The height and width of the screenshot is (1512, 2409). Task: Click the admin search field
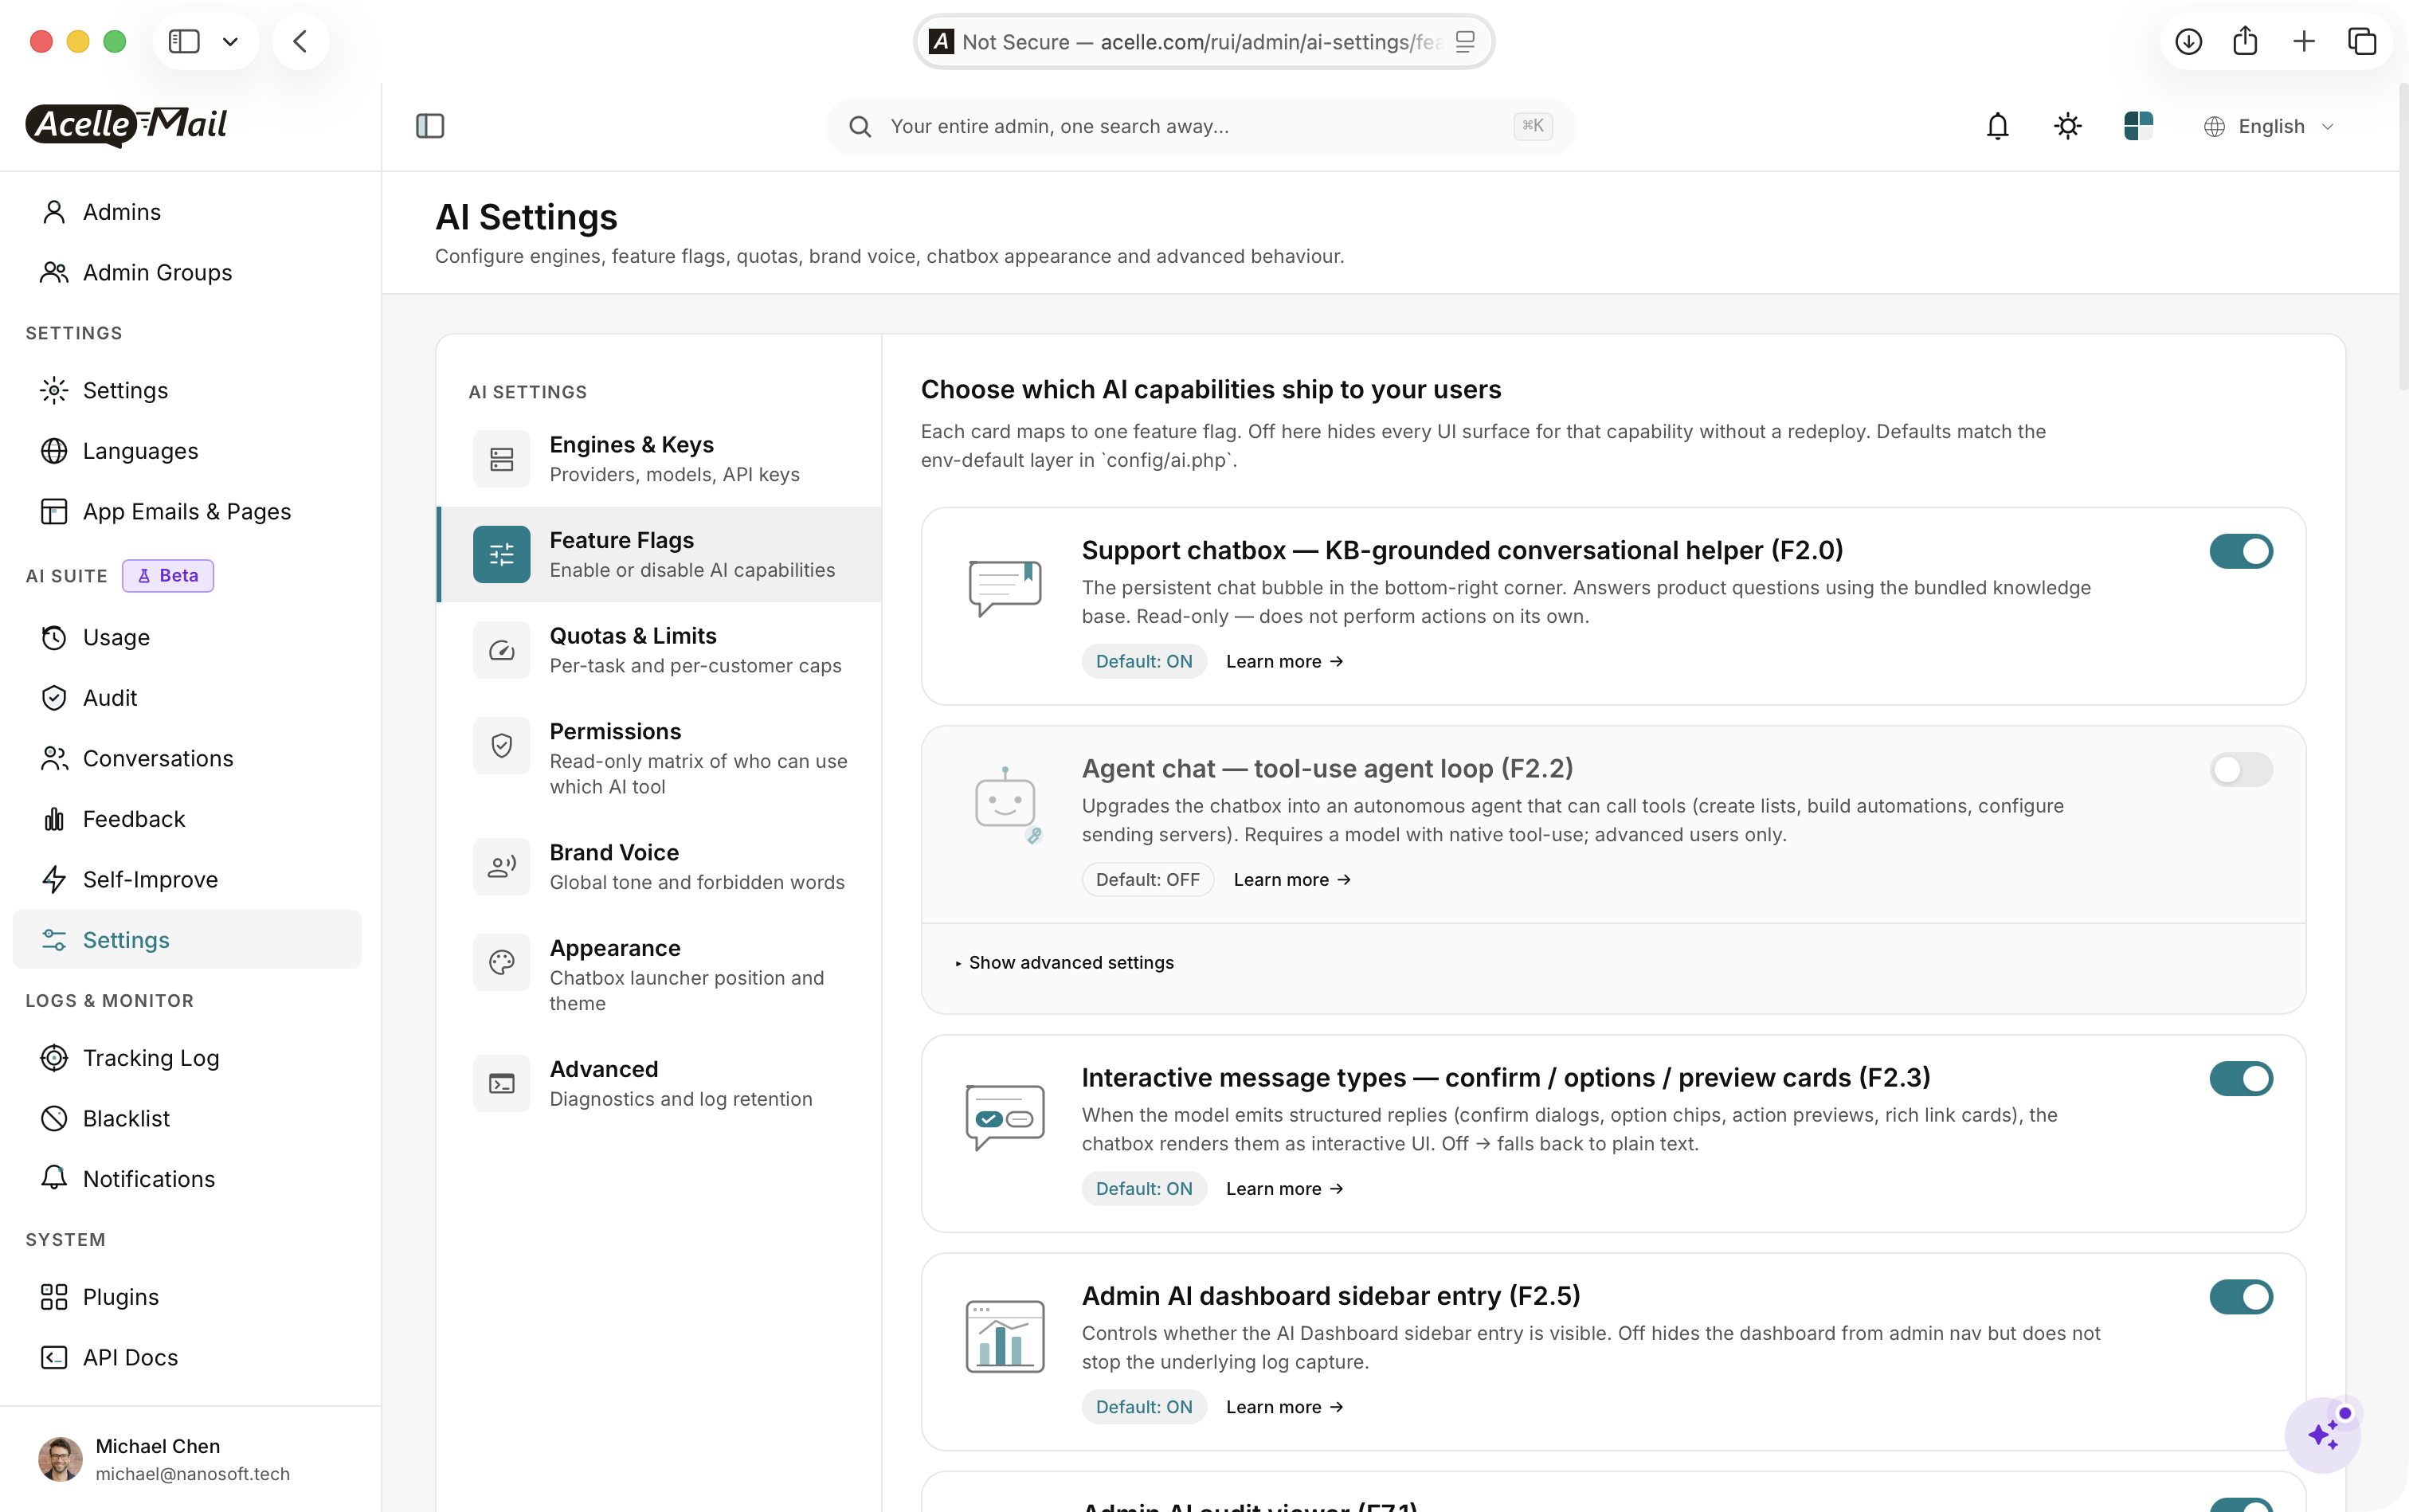(1200, 126)
